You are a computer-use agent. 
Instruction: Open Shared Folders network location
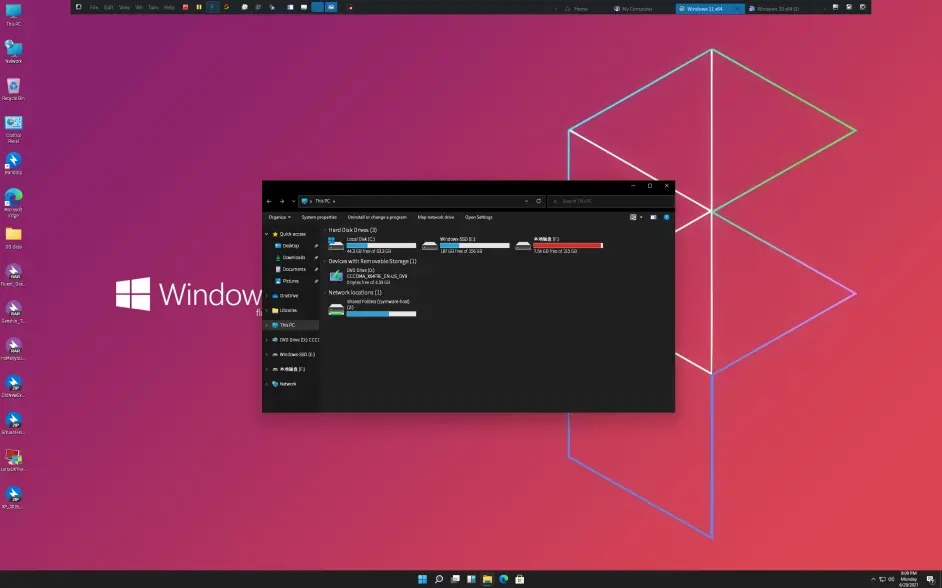tap(372, 308)
